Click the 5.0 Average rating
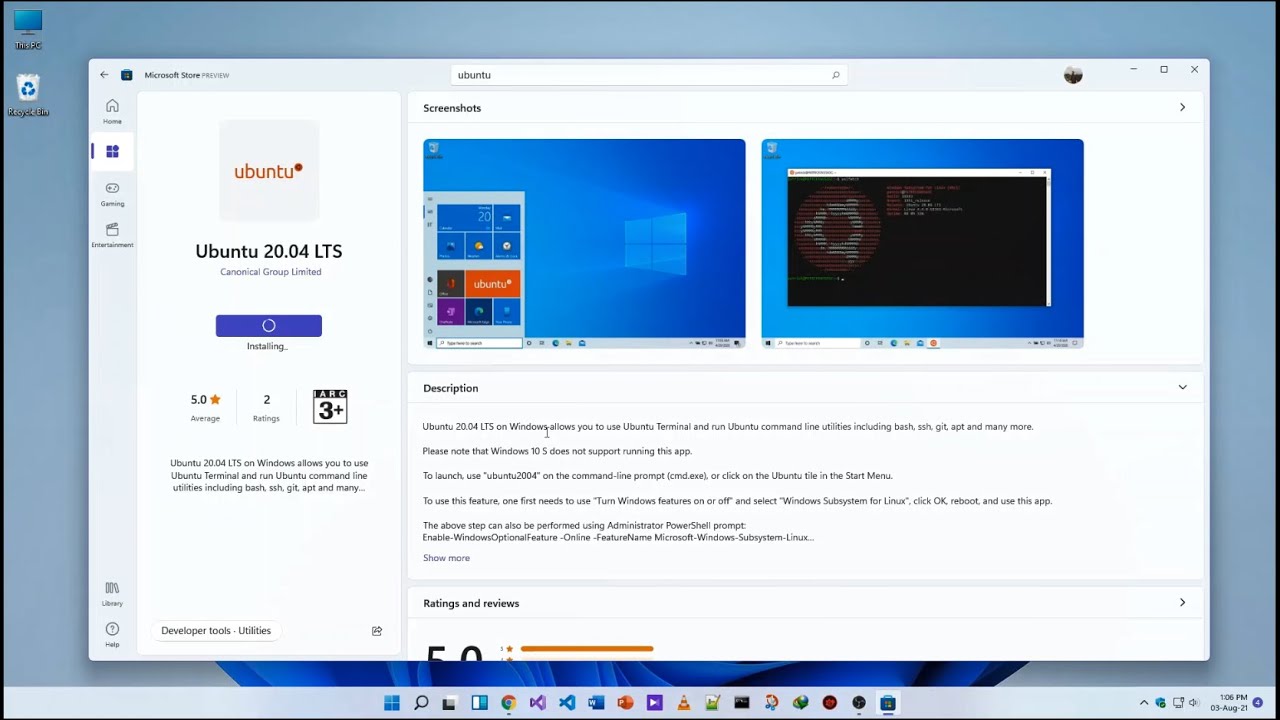The image size is (1280, 720). pos(205,407)
